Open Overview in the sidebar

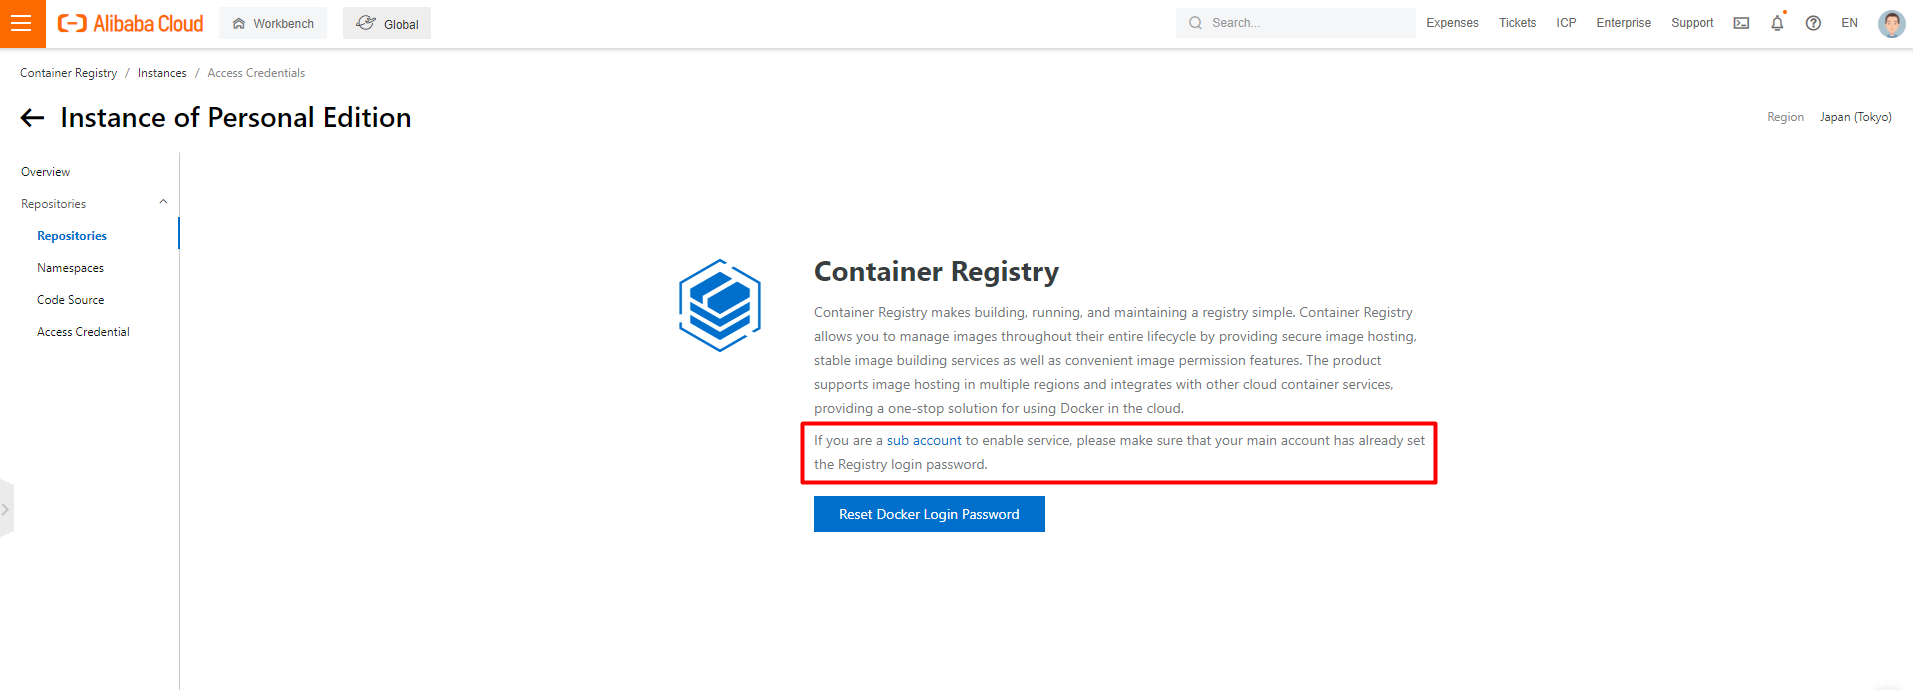pos(46,172)
